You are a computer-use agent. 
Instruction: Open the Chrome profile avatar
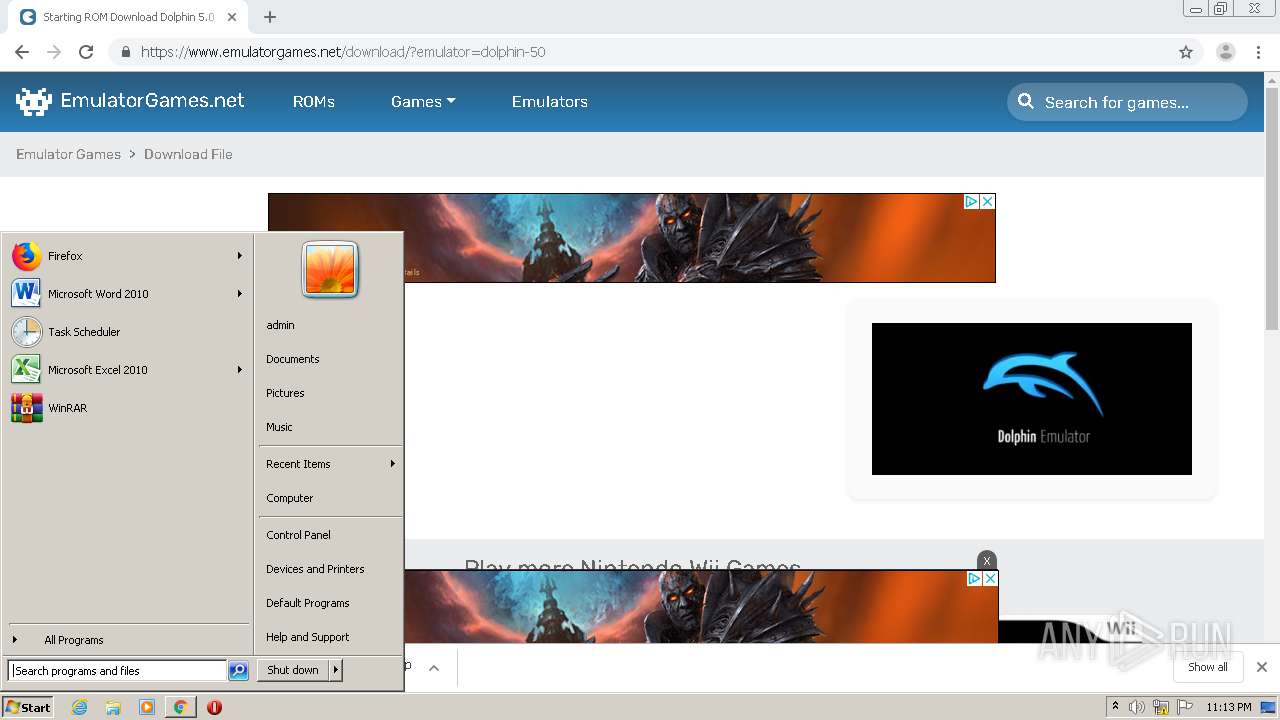[x=1226, y=52]
